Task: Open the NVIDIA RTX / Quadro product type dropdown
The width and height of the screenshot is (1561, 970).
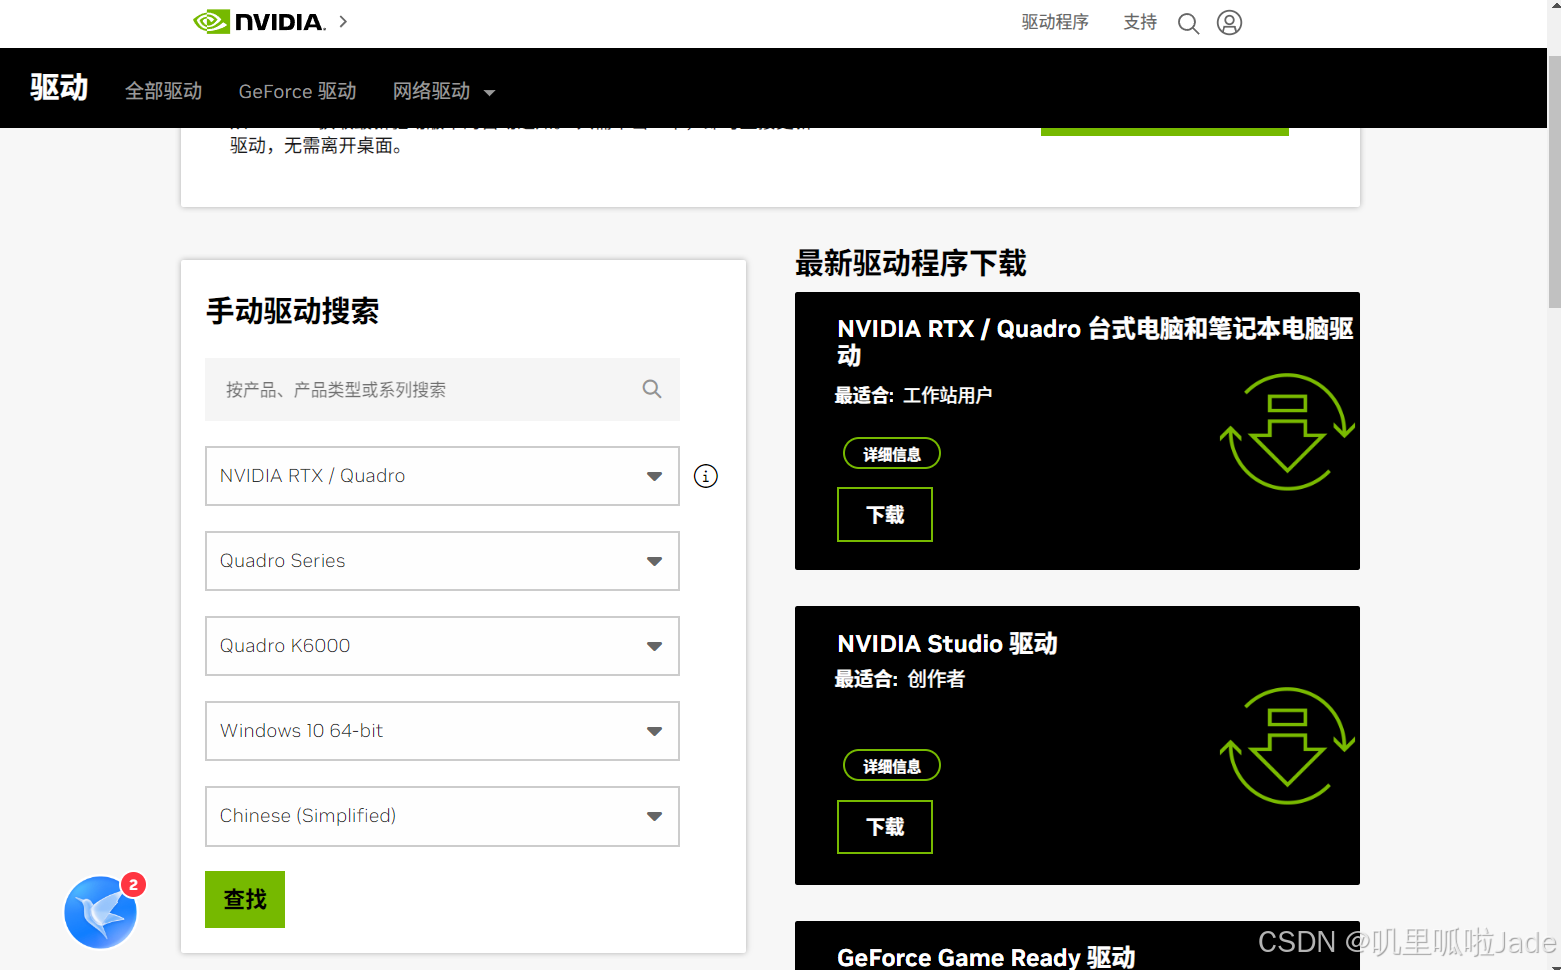Action: [442, 476]
